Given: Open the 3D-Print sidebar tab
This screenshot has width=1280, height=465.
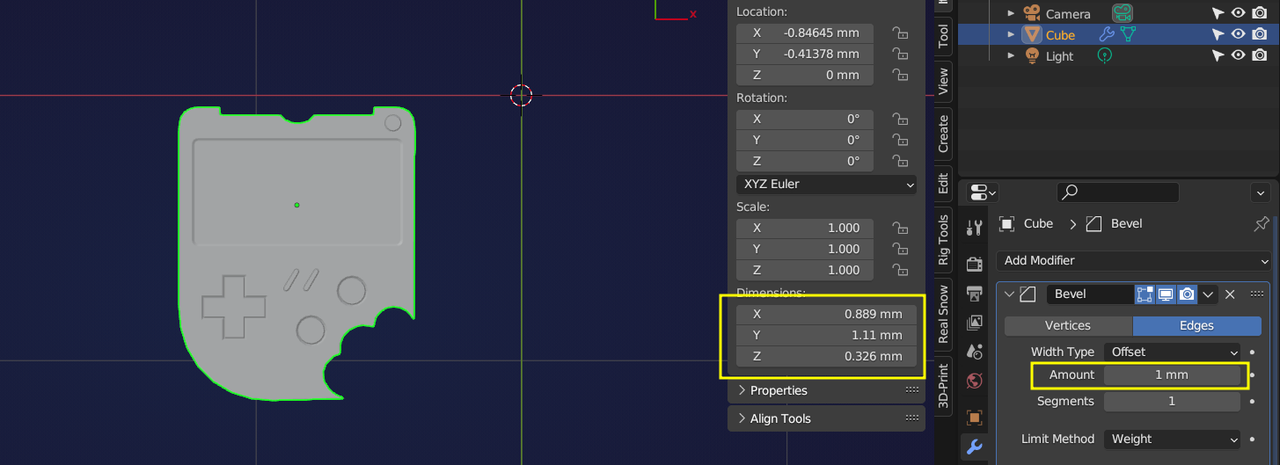Looking at the screenshot, I should pyautogui.click(x=943, y=386).
